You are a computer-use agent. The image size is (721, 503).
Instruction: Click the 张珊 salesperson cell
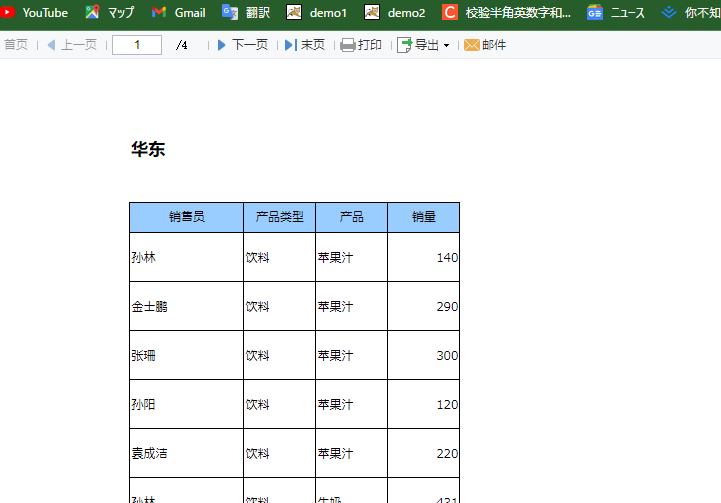click(x=186, y=355)
